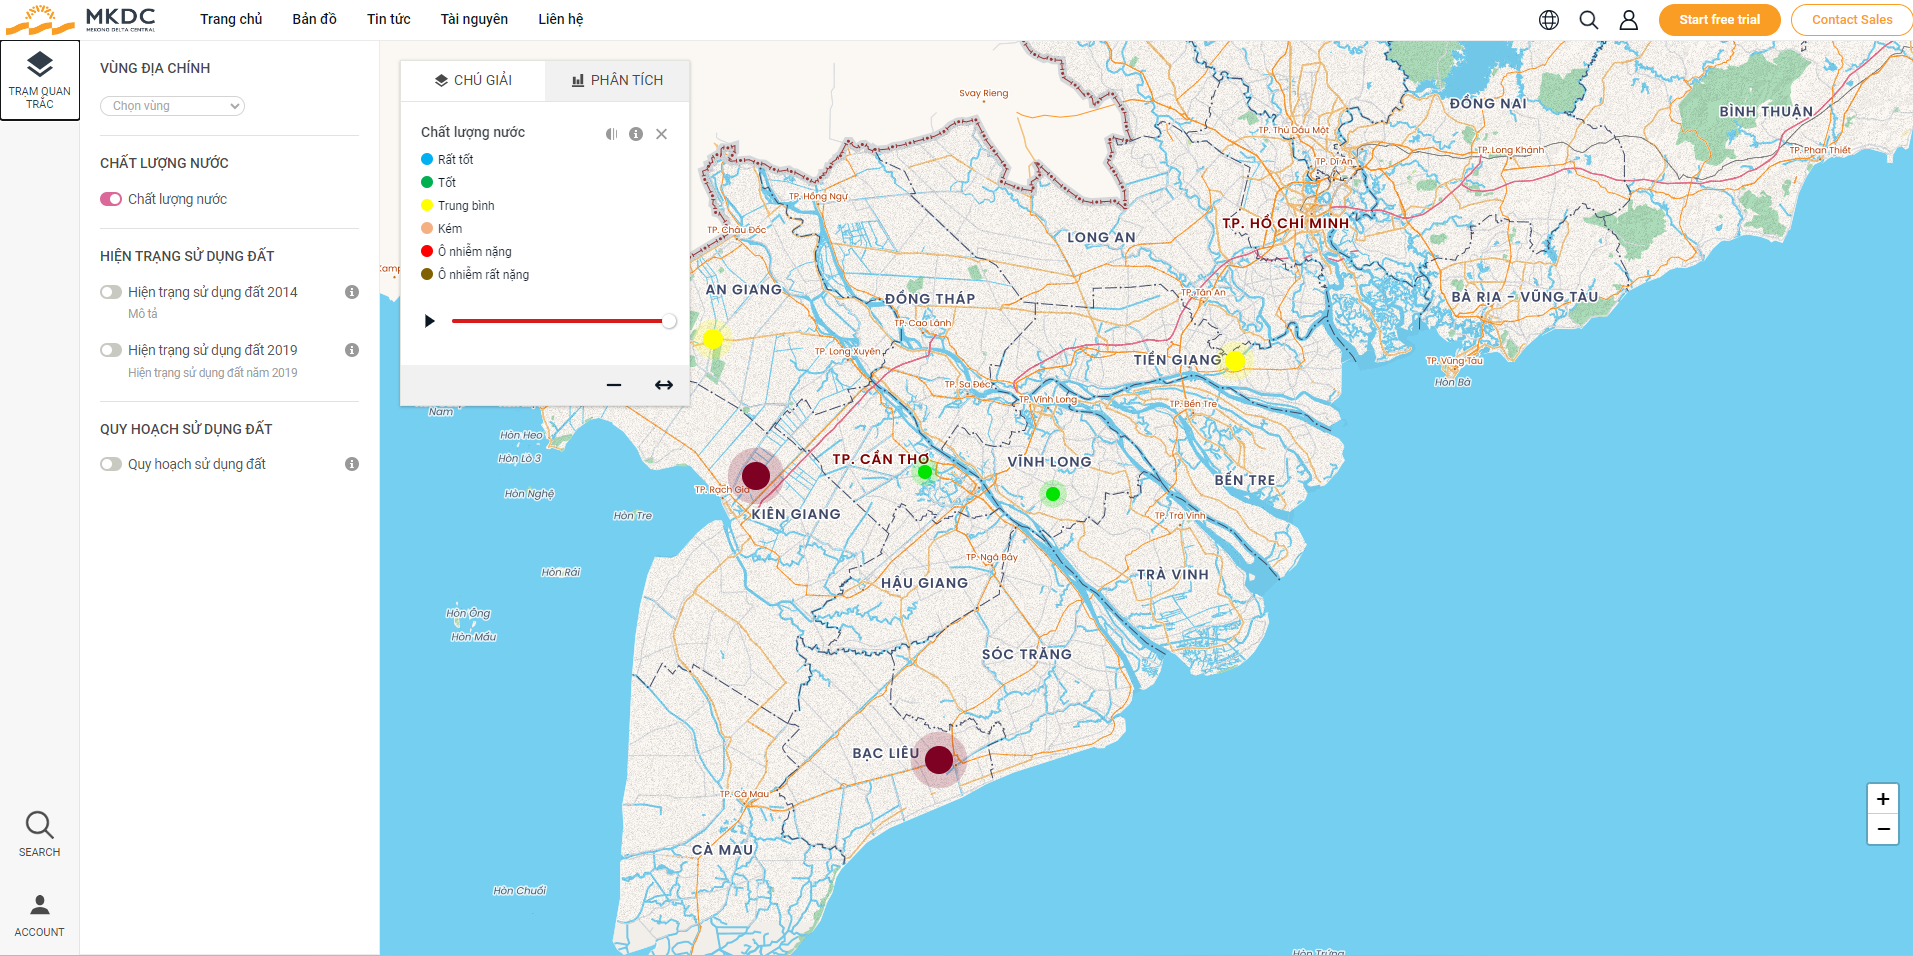Image resolution: width=1913 pixels, height=956 pixels.
Task: Select the green station at Cần Thơ
Action: 925,472
